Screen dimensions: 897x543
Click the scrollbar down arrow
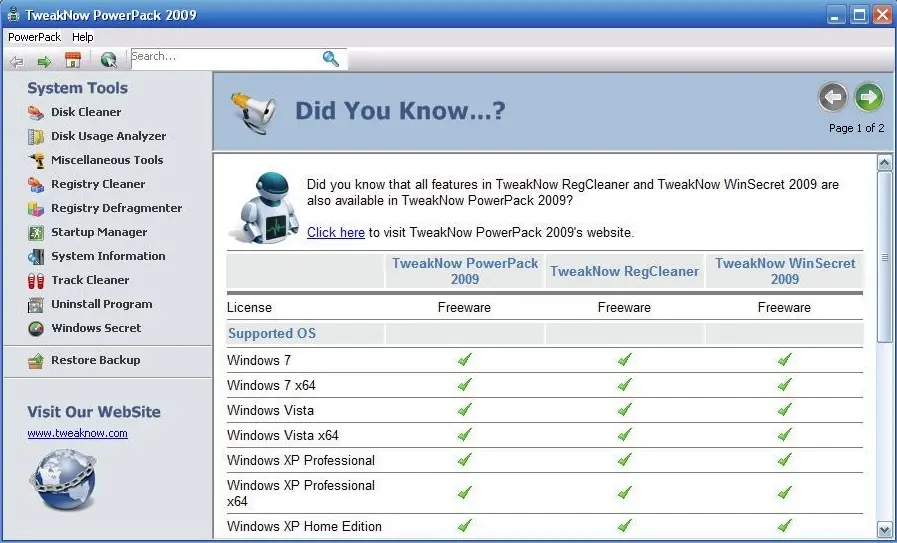[x=884, y=529]
